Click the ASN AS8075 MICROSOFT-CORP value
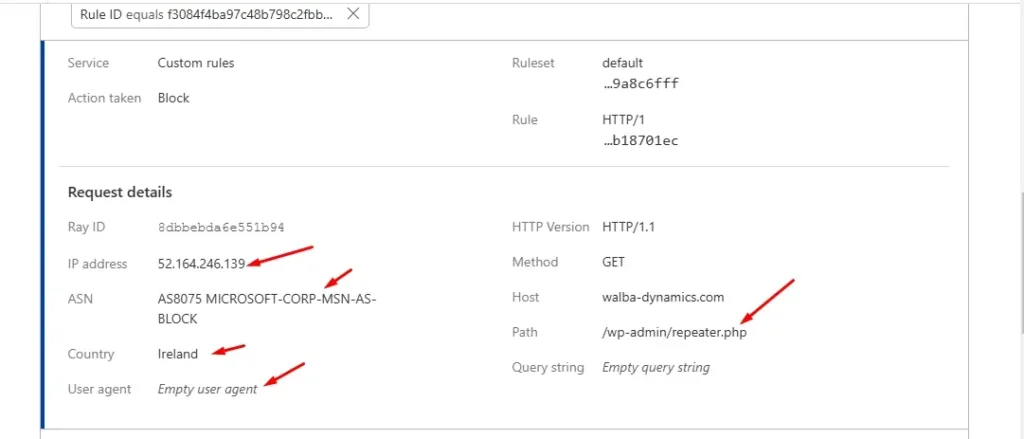This screenshot has height=439, width=1024. tap(266, 300)
